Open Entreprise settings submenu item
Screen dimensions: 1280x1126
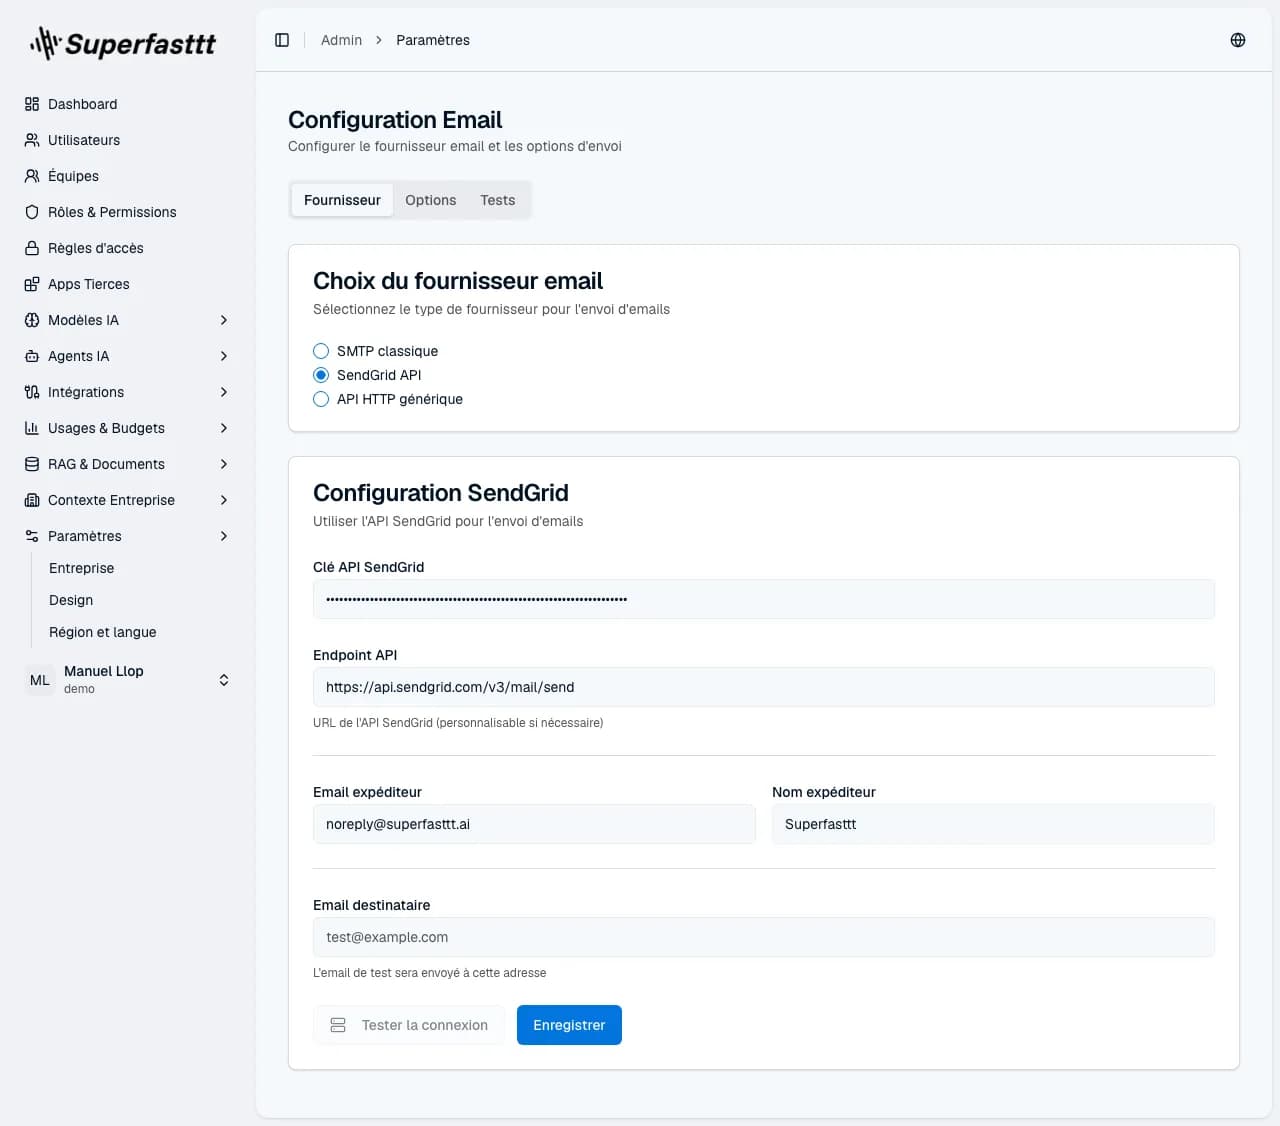pos(82,568)
